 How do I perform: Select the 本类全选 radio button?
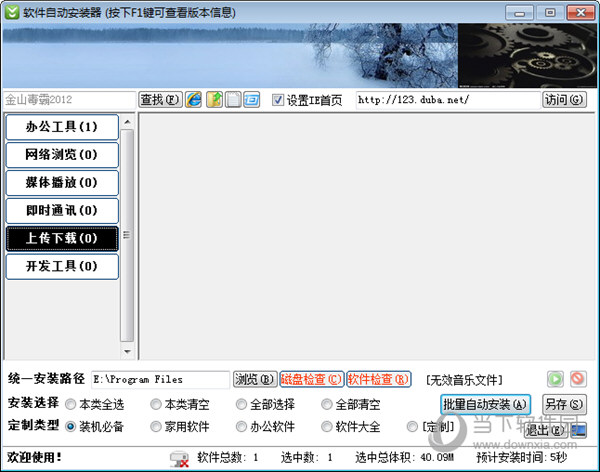tap(70, 404)
